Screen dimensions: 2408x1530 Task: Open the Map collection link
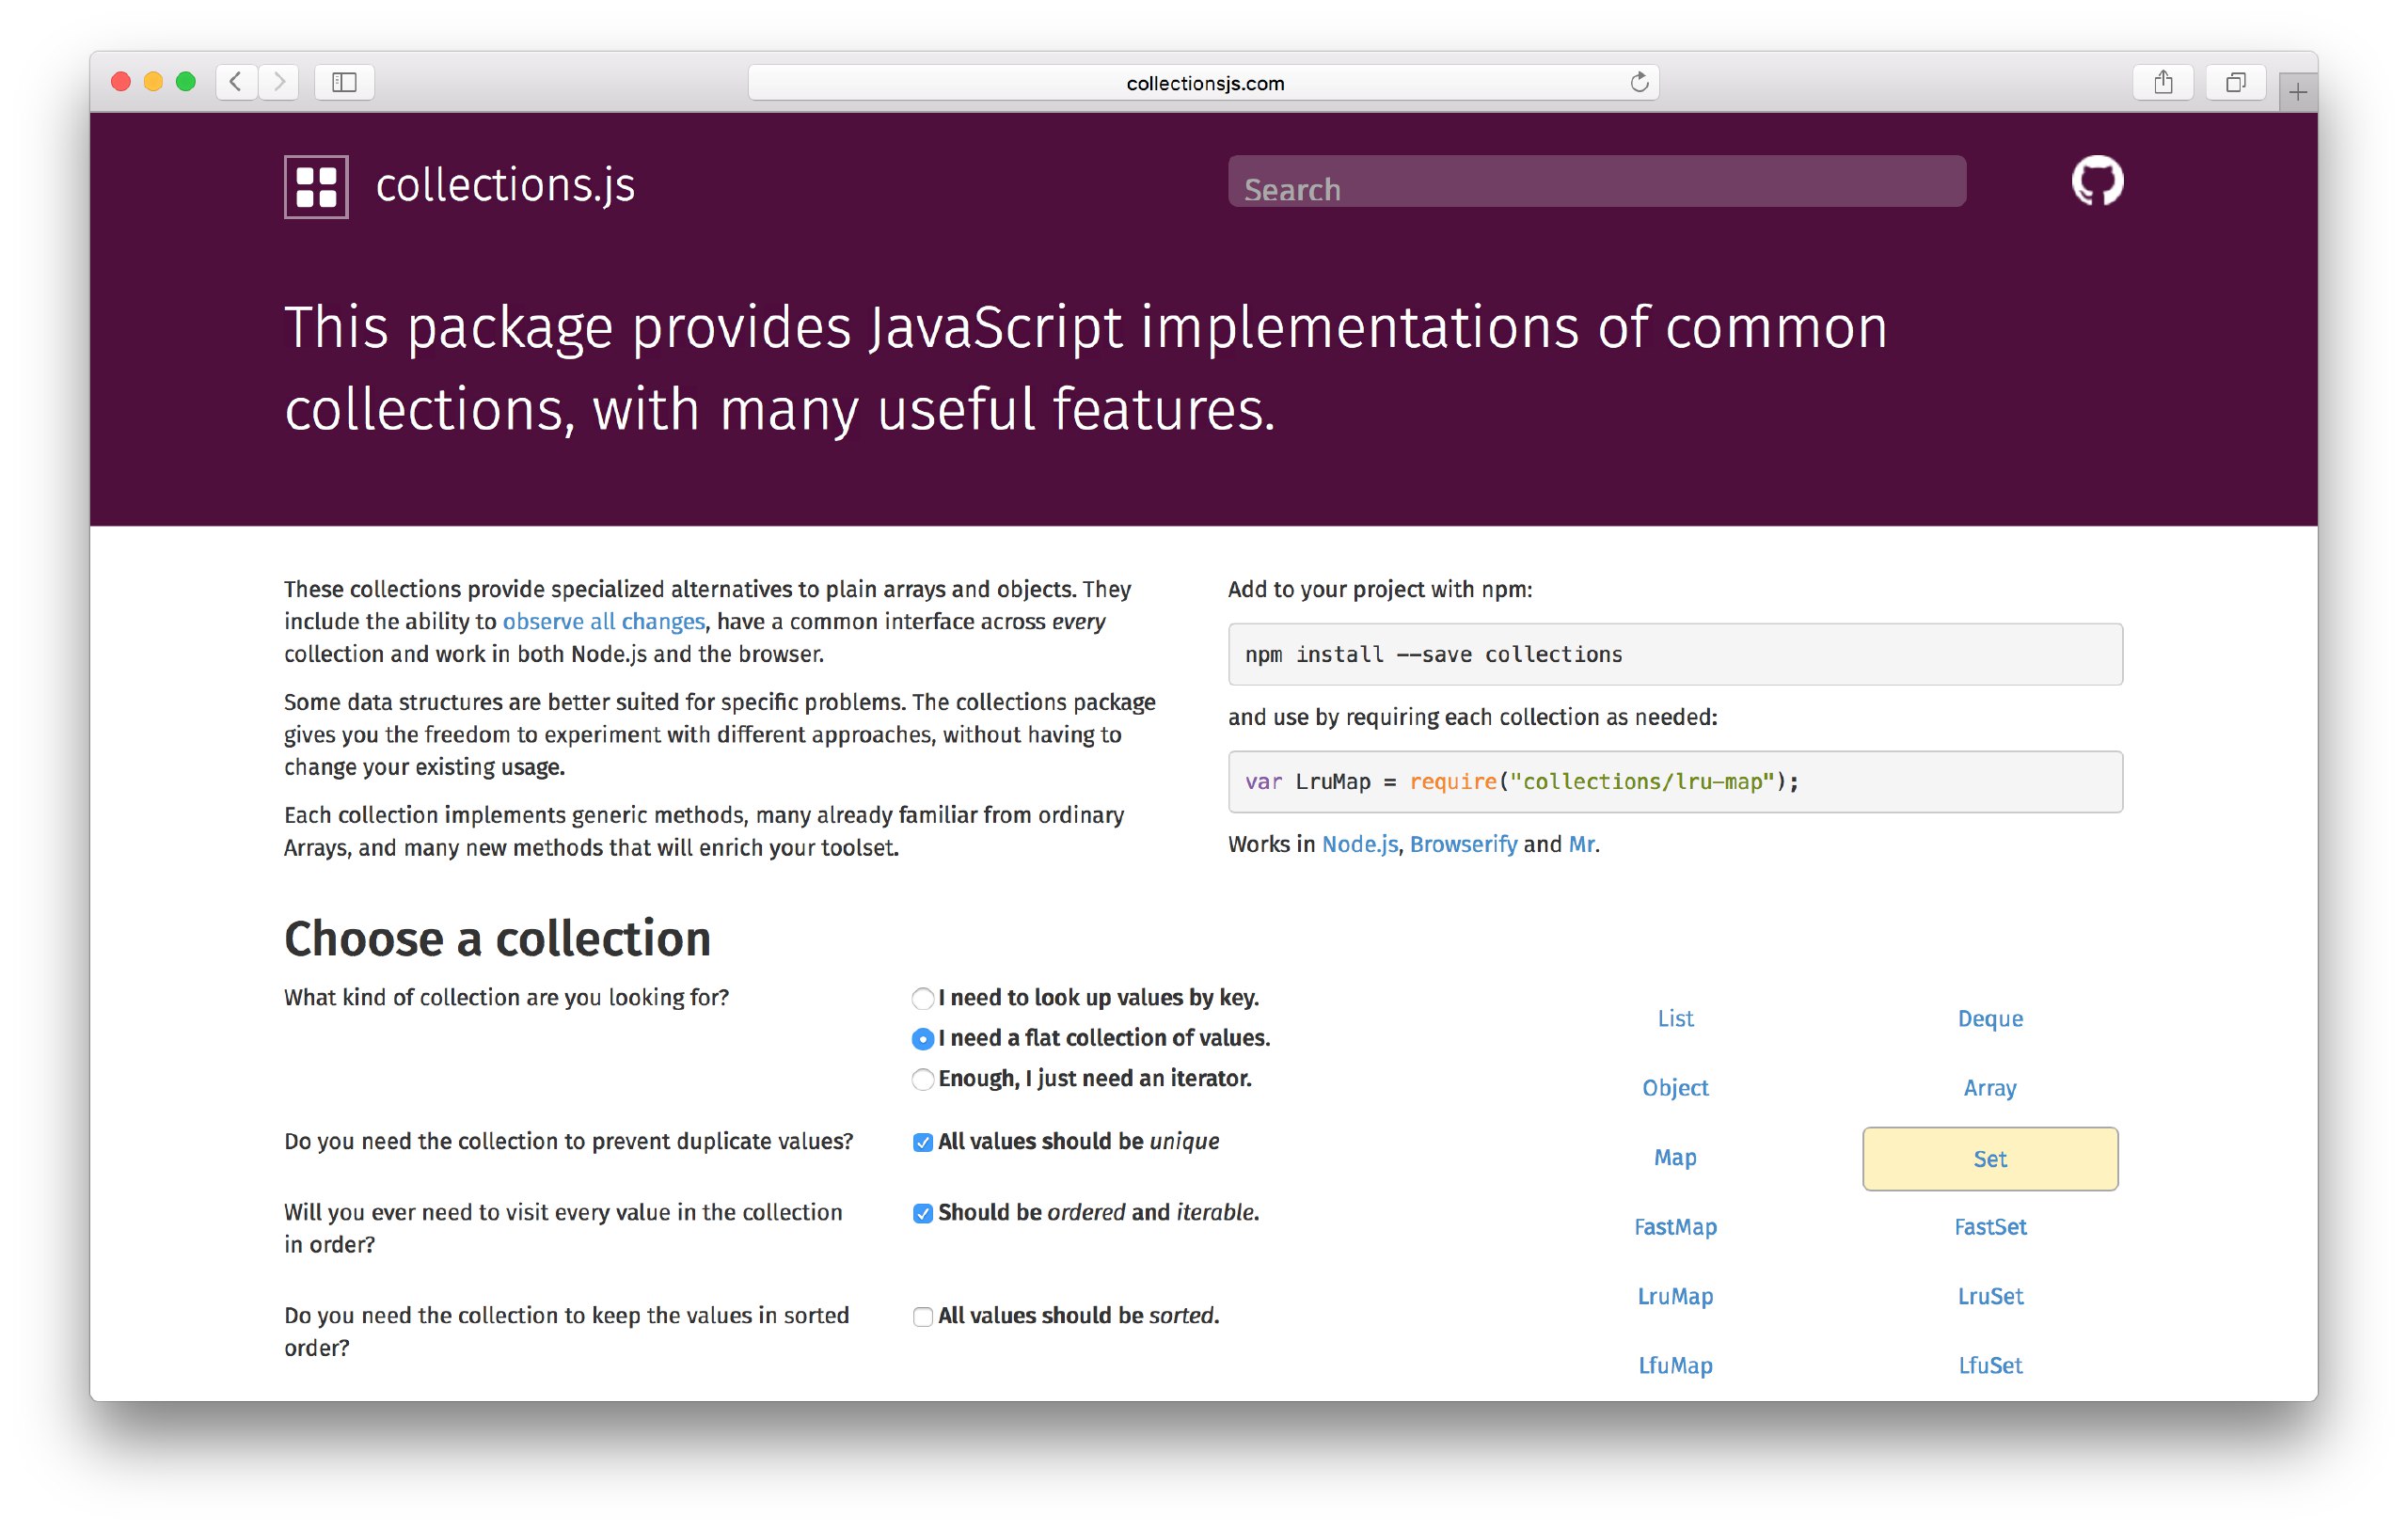tap(1675, 1157)
